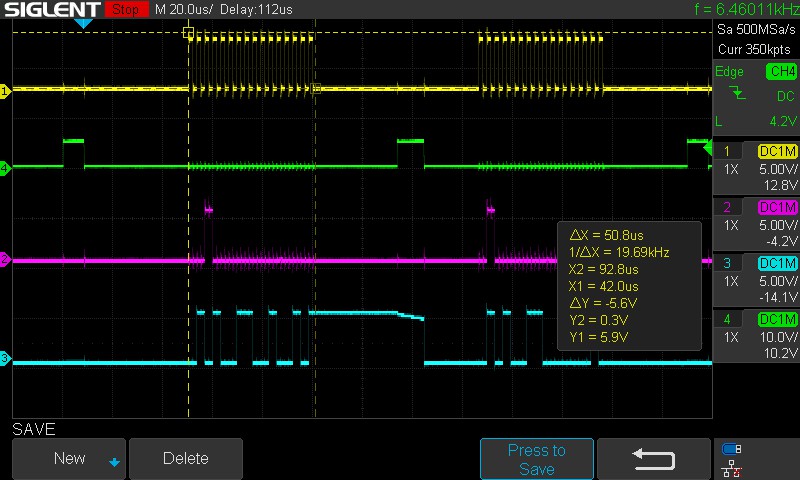Click the blue trigger position marker at top
The height and width of the screenshot is (480, 800).
pyautogui.click(x=85, y=22)
